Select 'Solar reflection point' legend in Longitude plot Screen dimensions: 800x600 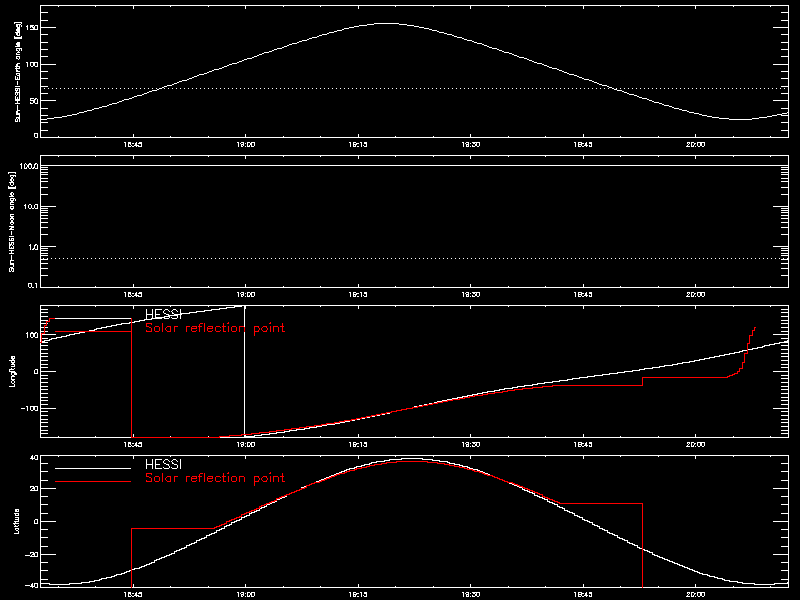tap(215, 328)
